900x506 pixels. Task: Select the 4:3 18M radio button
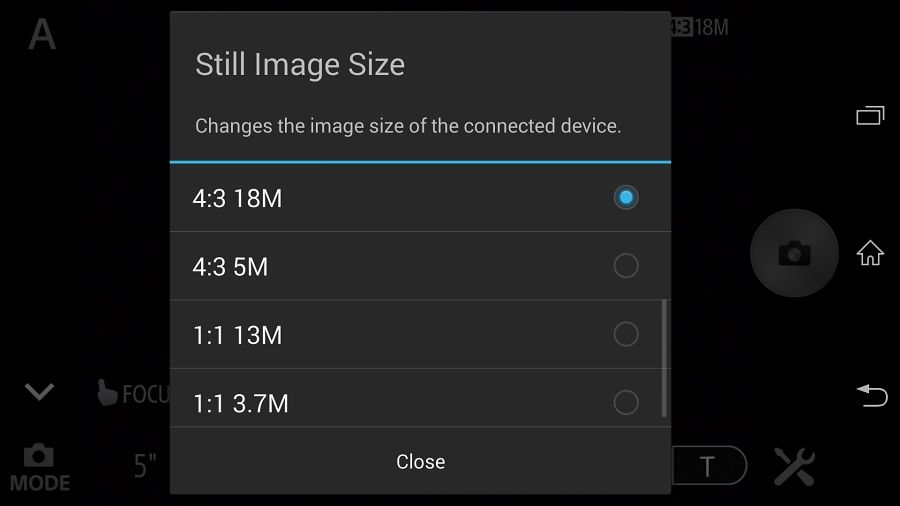point(626,197)
